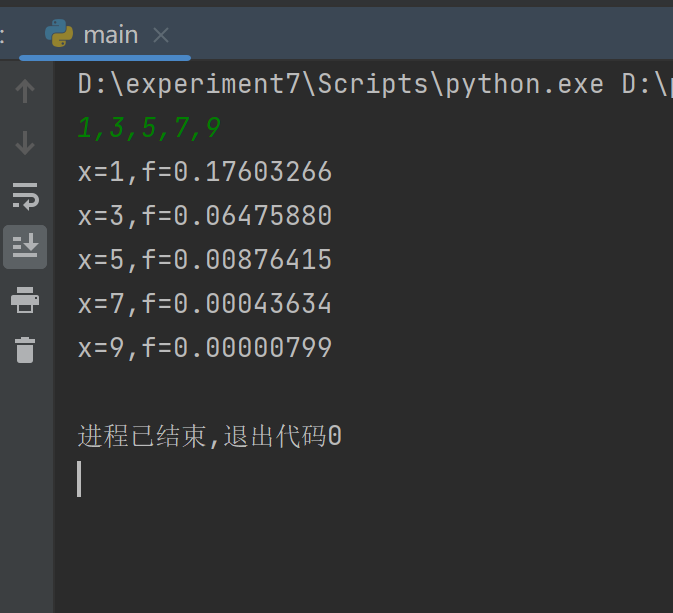The width and height of the screenshot is (673, 613).
Task: Click the process finished exit code message
Action: (210, 436)
